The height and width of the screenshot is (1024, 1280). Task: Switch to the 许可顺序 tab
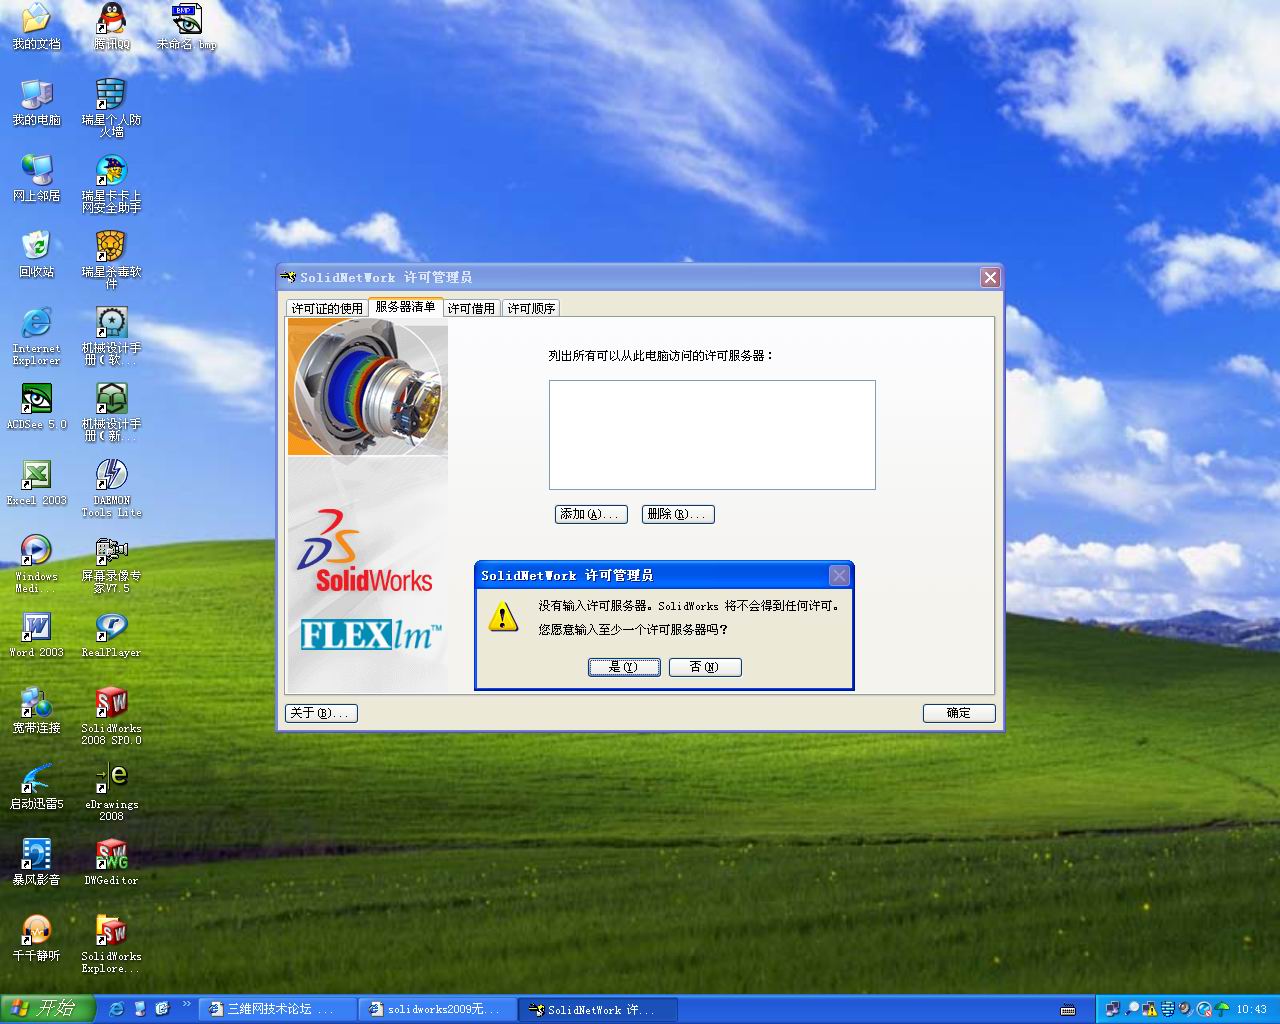[531, 308]
